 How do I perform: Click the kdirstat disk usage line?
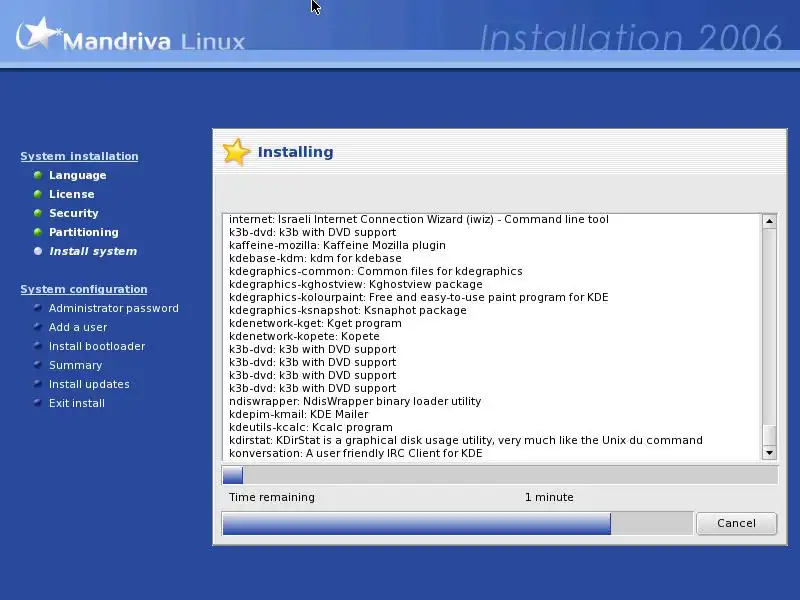(x=466, y=440)
